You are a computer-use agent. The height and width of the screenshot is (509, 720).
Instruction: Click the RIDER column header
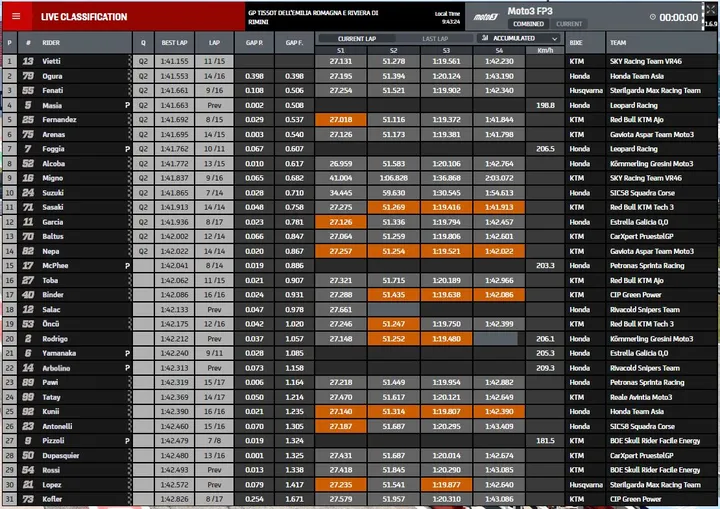[x=51, y=43]
